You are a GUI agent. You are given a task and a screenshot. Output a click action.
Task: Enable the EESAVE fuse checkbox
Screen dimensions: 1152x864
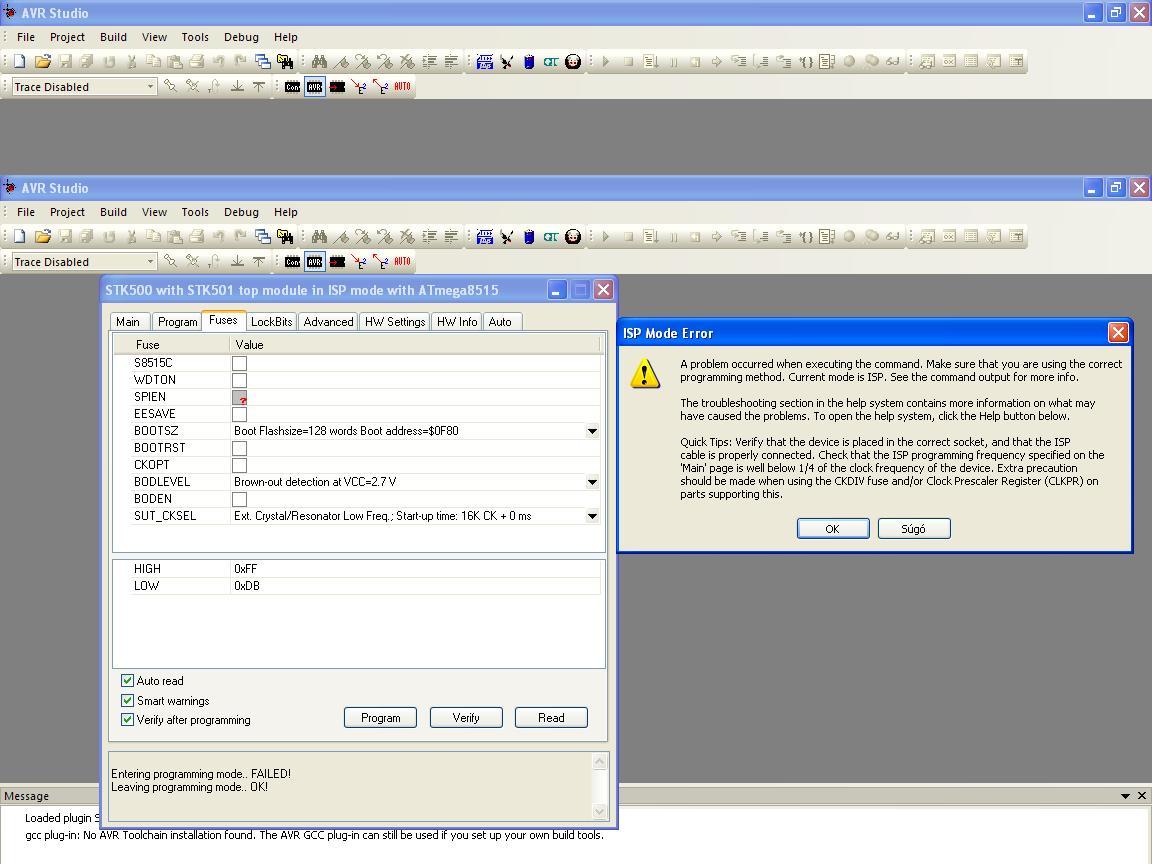(x=240, y=414)
